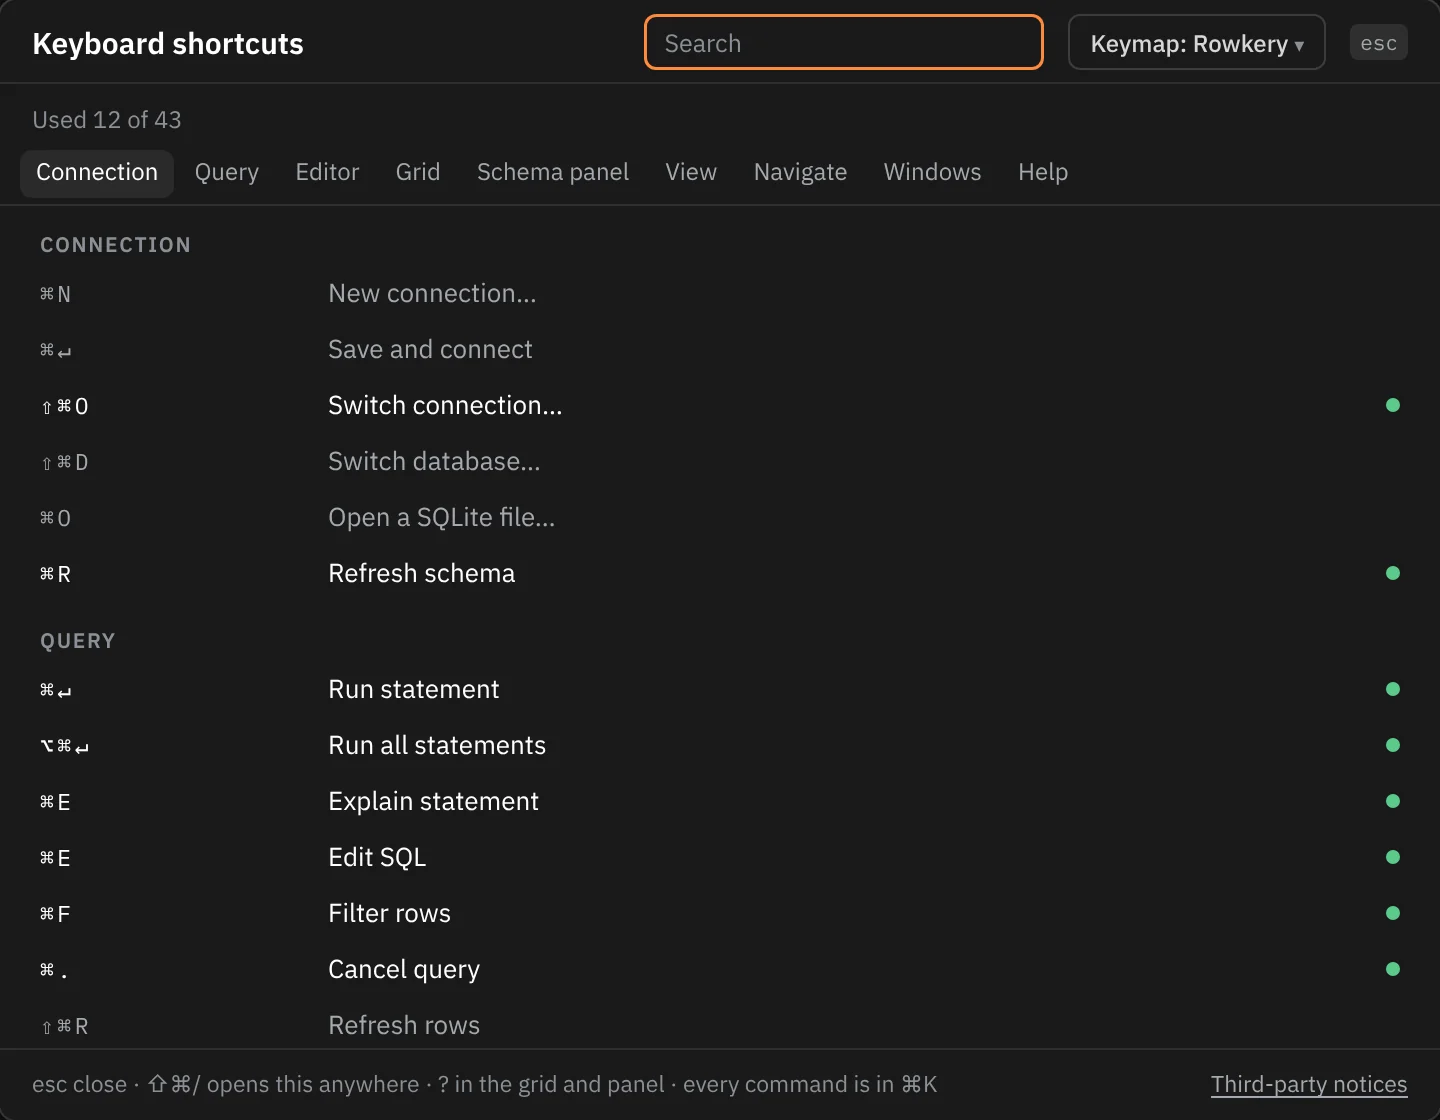Select the Connection tab
The image size is (1440, 1120).
click(97, 173)
